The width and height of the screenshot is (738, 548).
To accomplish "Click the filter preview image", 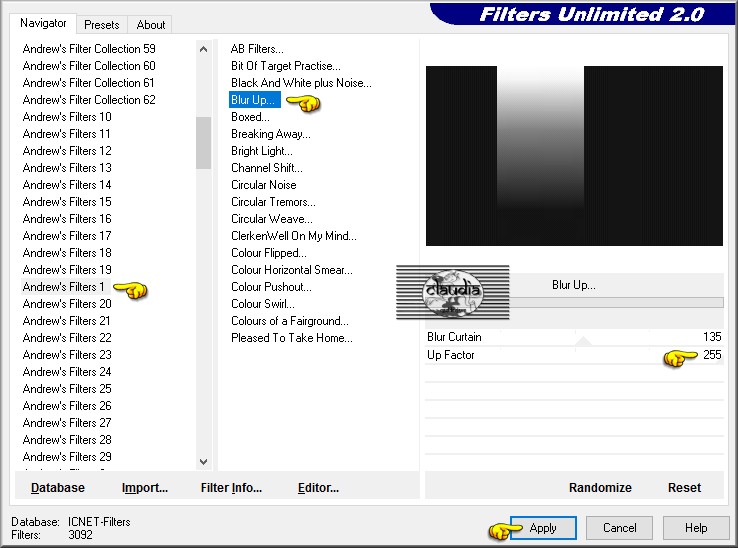I will (574, 156).
